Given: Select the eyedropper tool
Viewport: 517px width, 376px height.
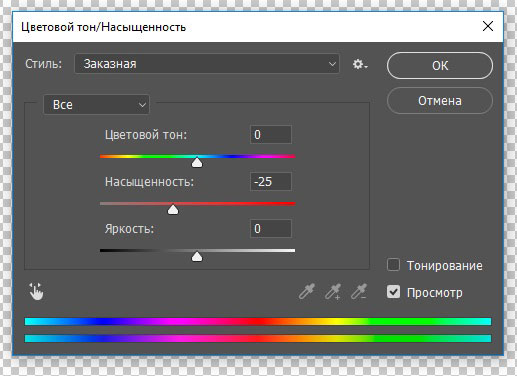Looking at the screenshot, I should 307,291.
